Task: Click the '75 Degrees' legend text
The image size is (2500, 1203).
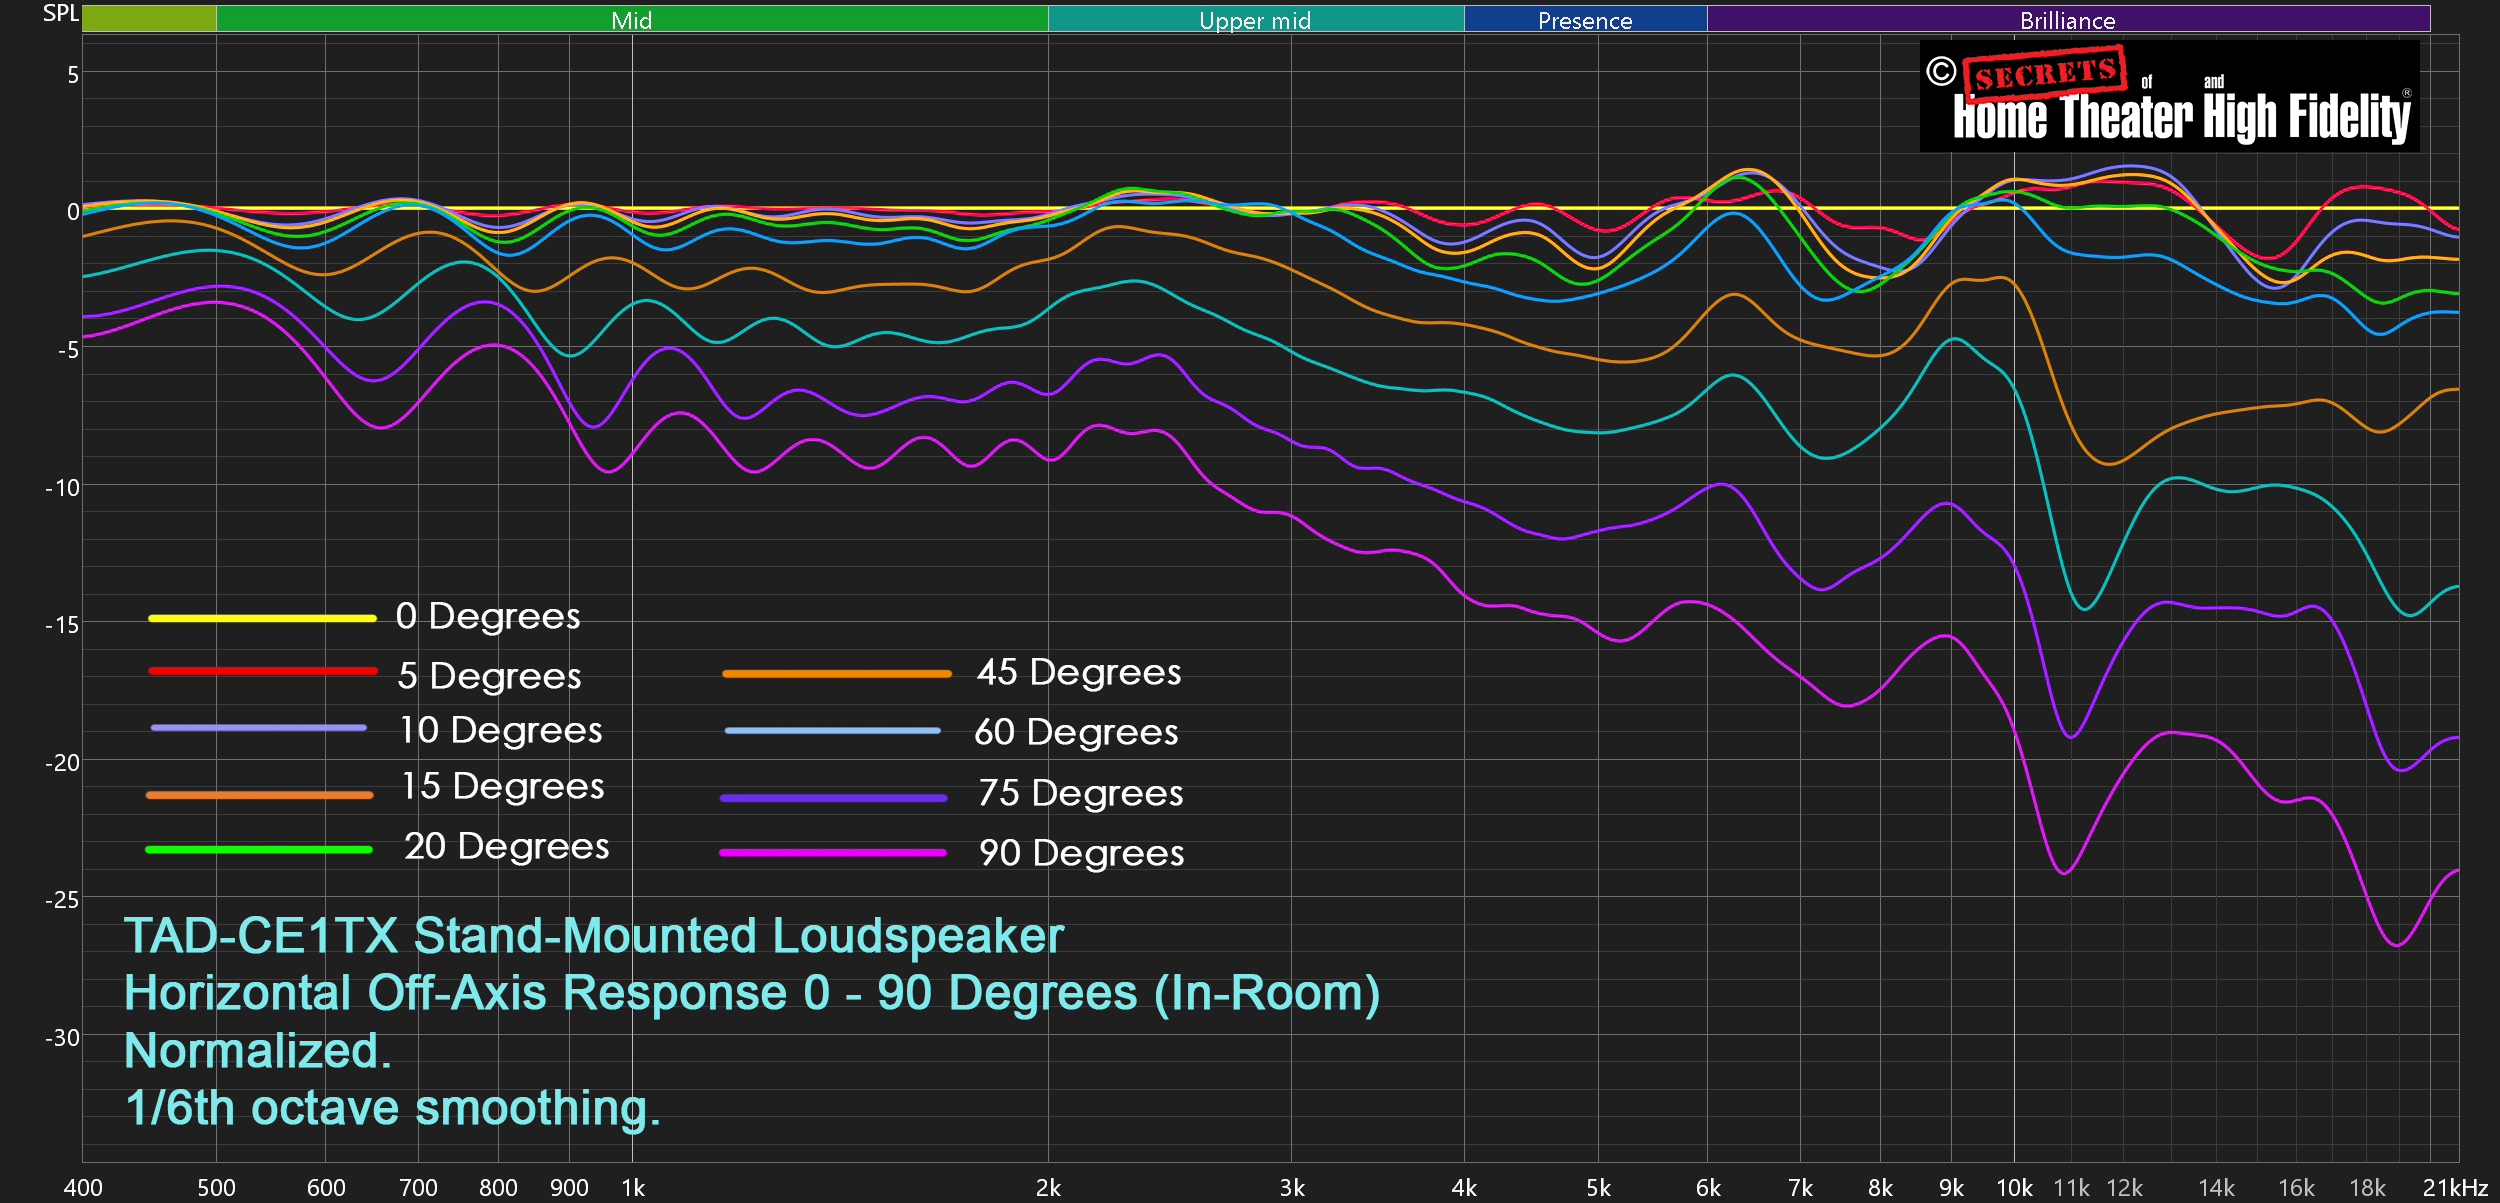Action: (x=1081, y=793)
